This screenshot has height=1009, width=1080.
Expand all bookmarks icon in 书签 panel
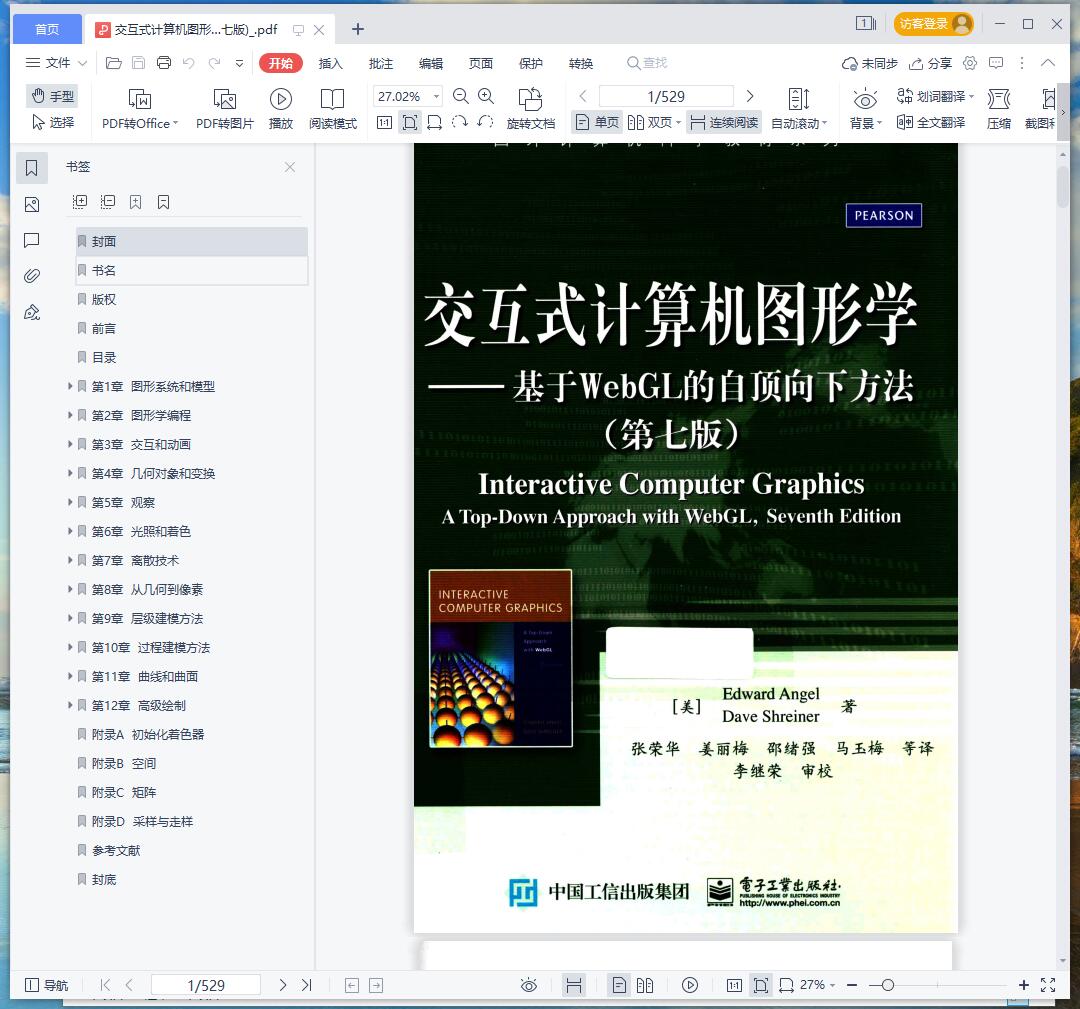pos(80,202)
